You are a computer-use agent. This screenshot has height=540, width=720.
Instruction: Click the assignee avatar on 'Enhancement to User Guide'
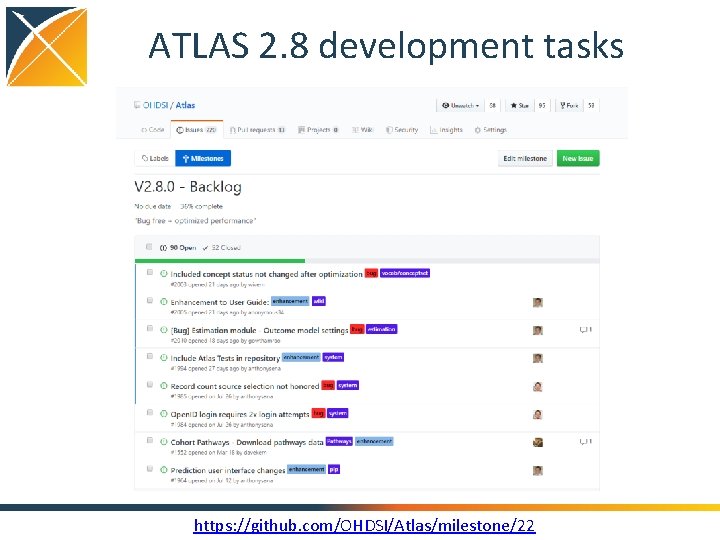click(538, 303)
